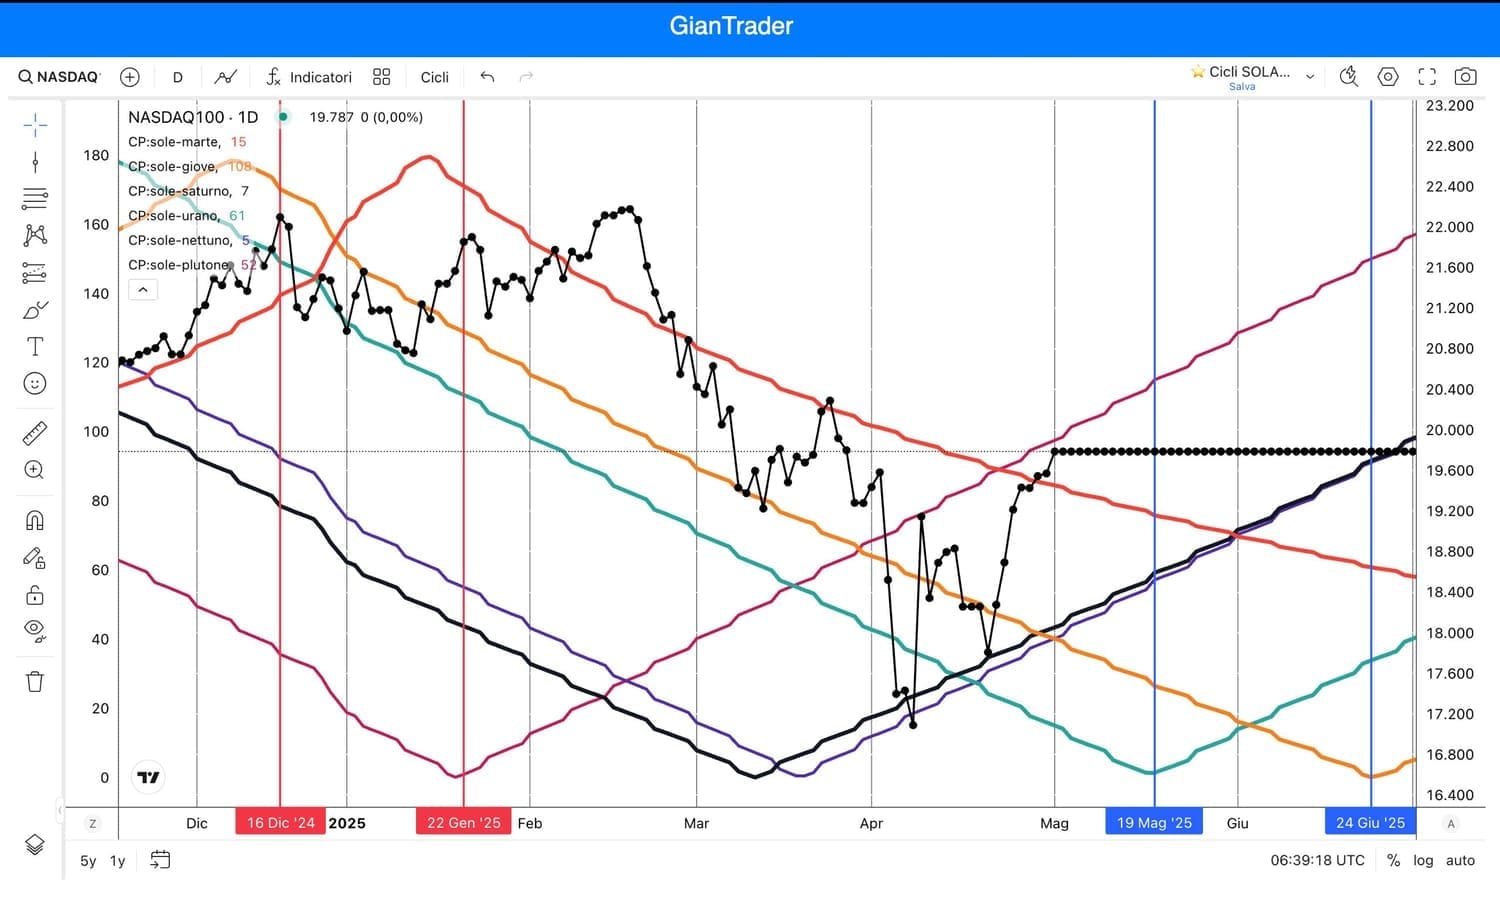The width and height of the screenshot is (1500, 906).
Task: Select the 16 Dic '24 date marker
Action: pyautogui.click(x=280, y=823)
